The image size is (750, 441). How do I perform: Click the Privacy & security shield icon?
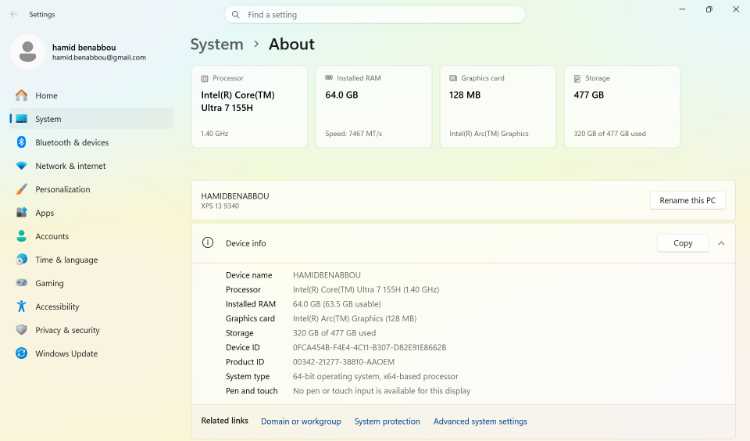click(22, 330)
